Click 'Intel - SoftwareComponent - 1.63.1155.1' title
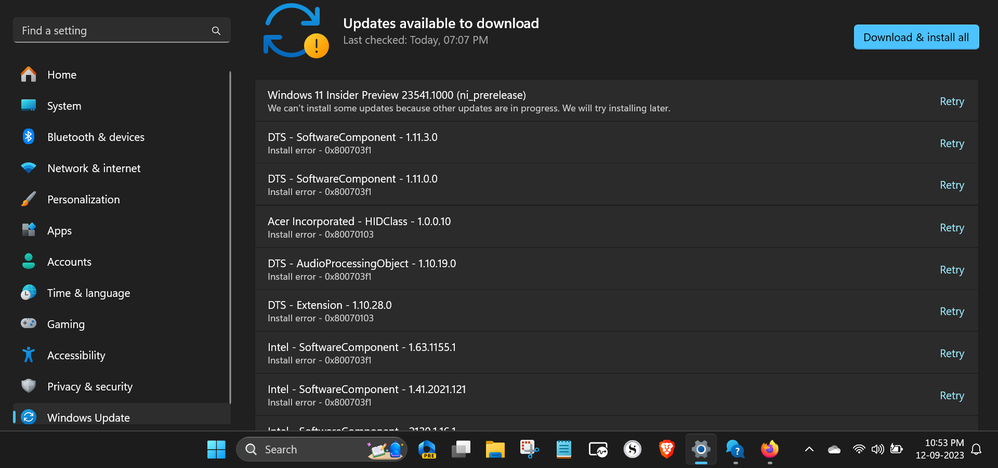The height and width of the screenshot is (468, 998). click(x=362, y=347)
